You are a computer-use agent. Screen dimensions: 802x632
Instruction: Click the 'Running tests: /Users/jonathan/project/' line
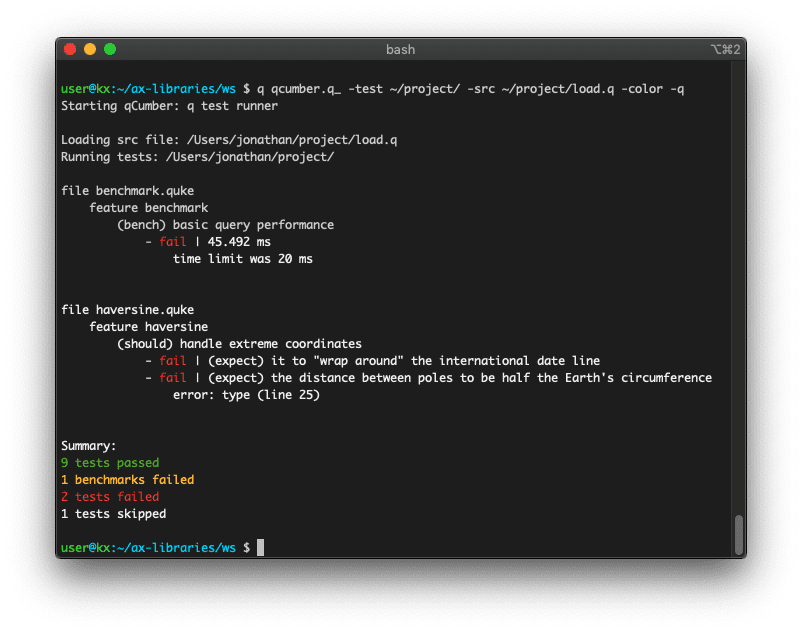coord(197,156)
